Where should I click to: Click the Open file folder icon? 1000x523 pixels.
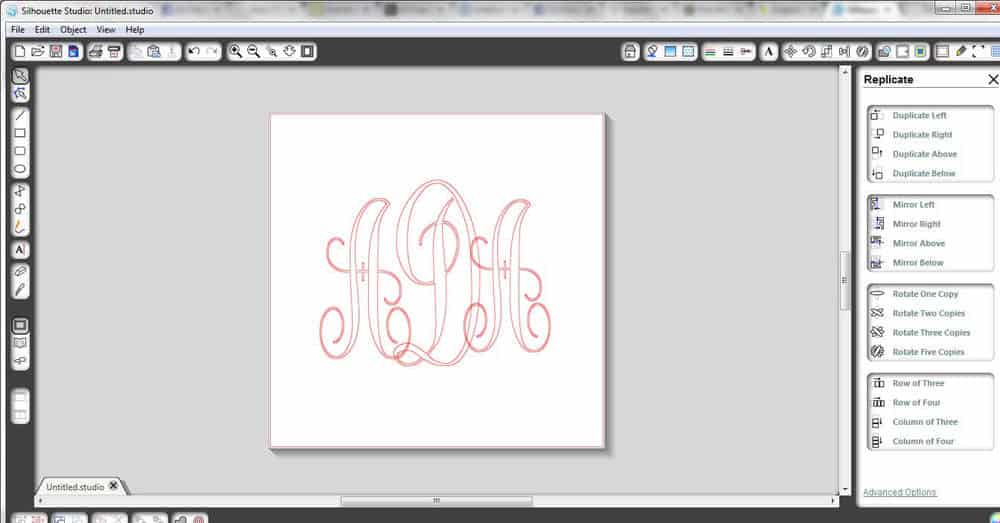point(38,51)
